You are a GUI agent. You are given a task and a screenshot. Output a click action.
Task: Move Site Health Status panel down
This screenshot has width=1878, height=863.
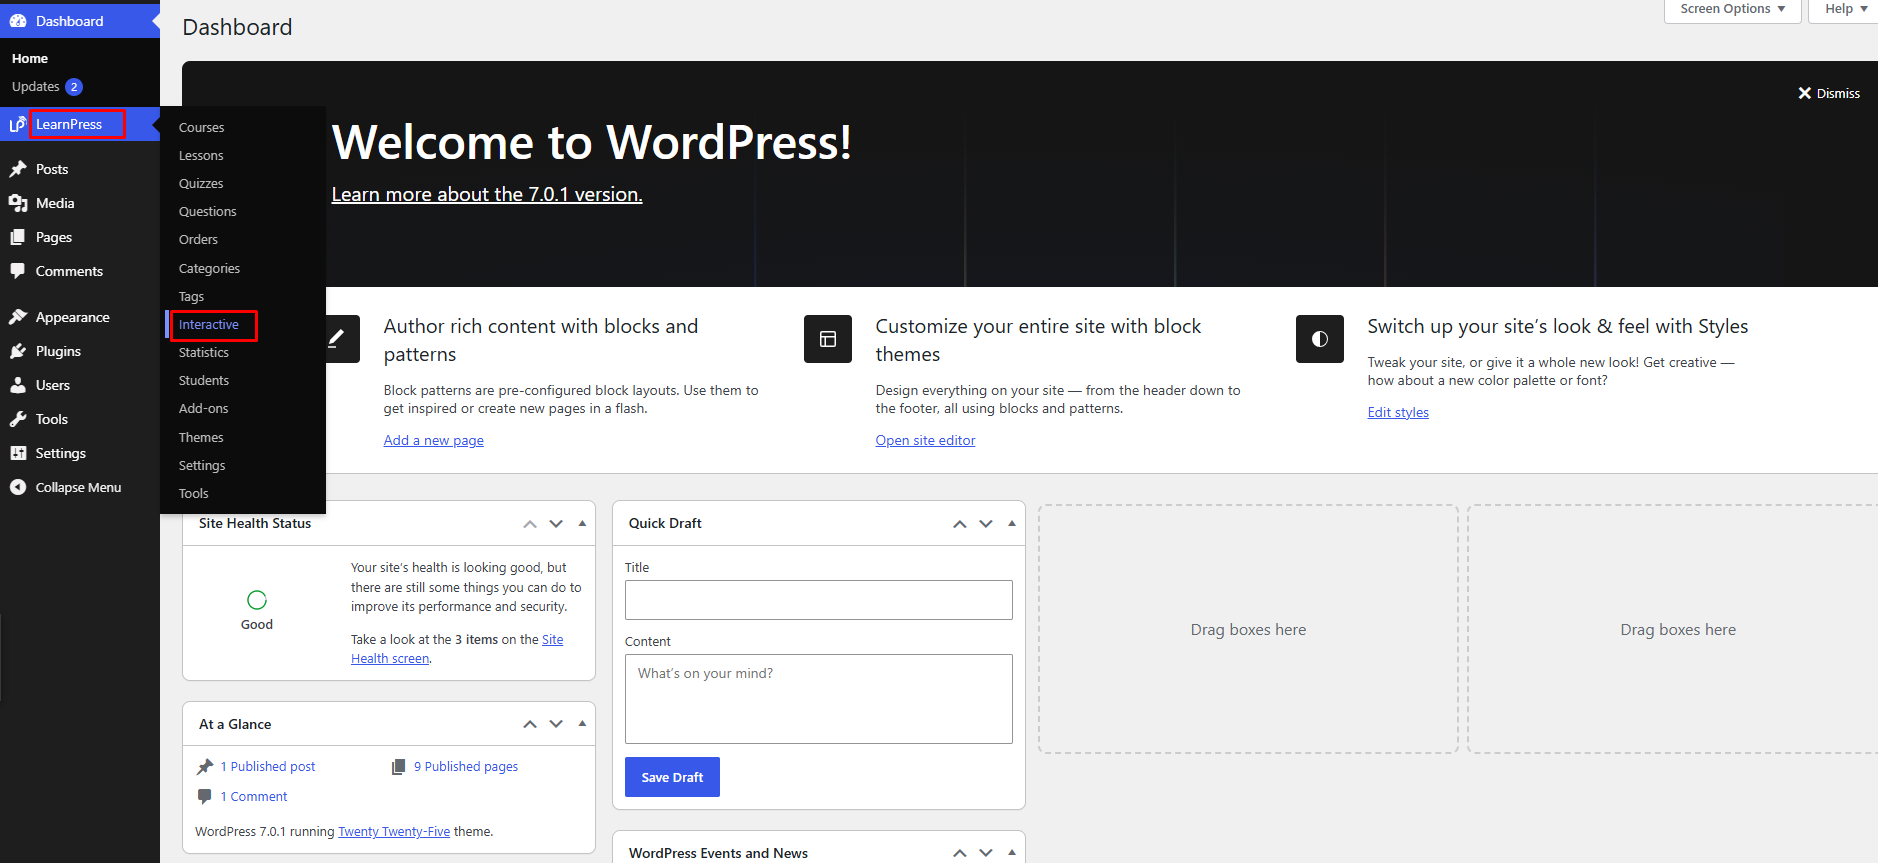pyautogui.click(x=556, y=524)
